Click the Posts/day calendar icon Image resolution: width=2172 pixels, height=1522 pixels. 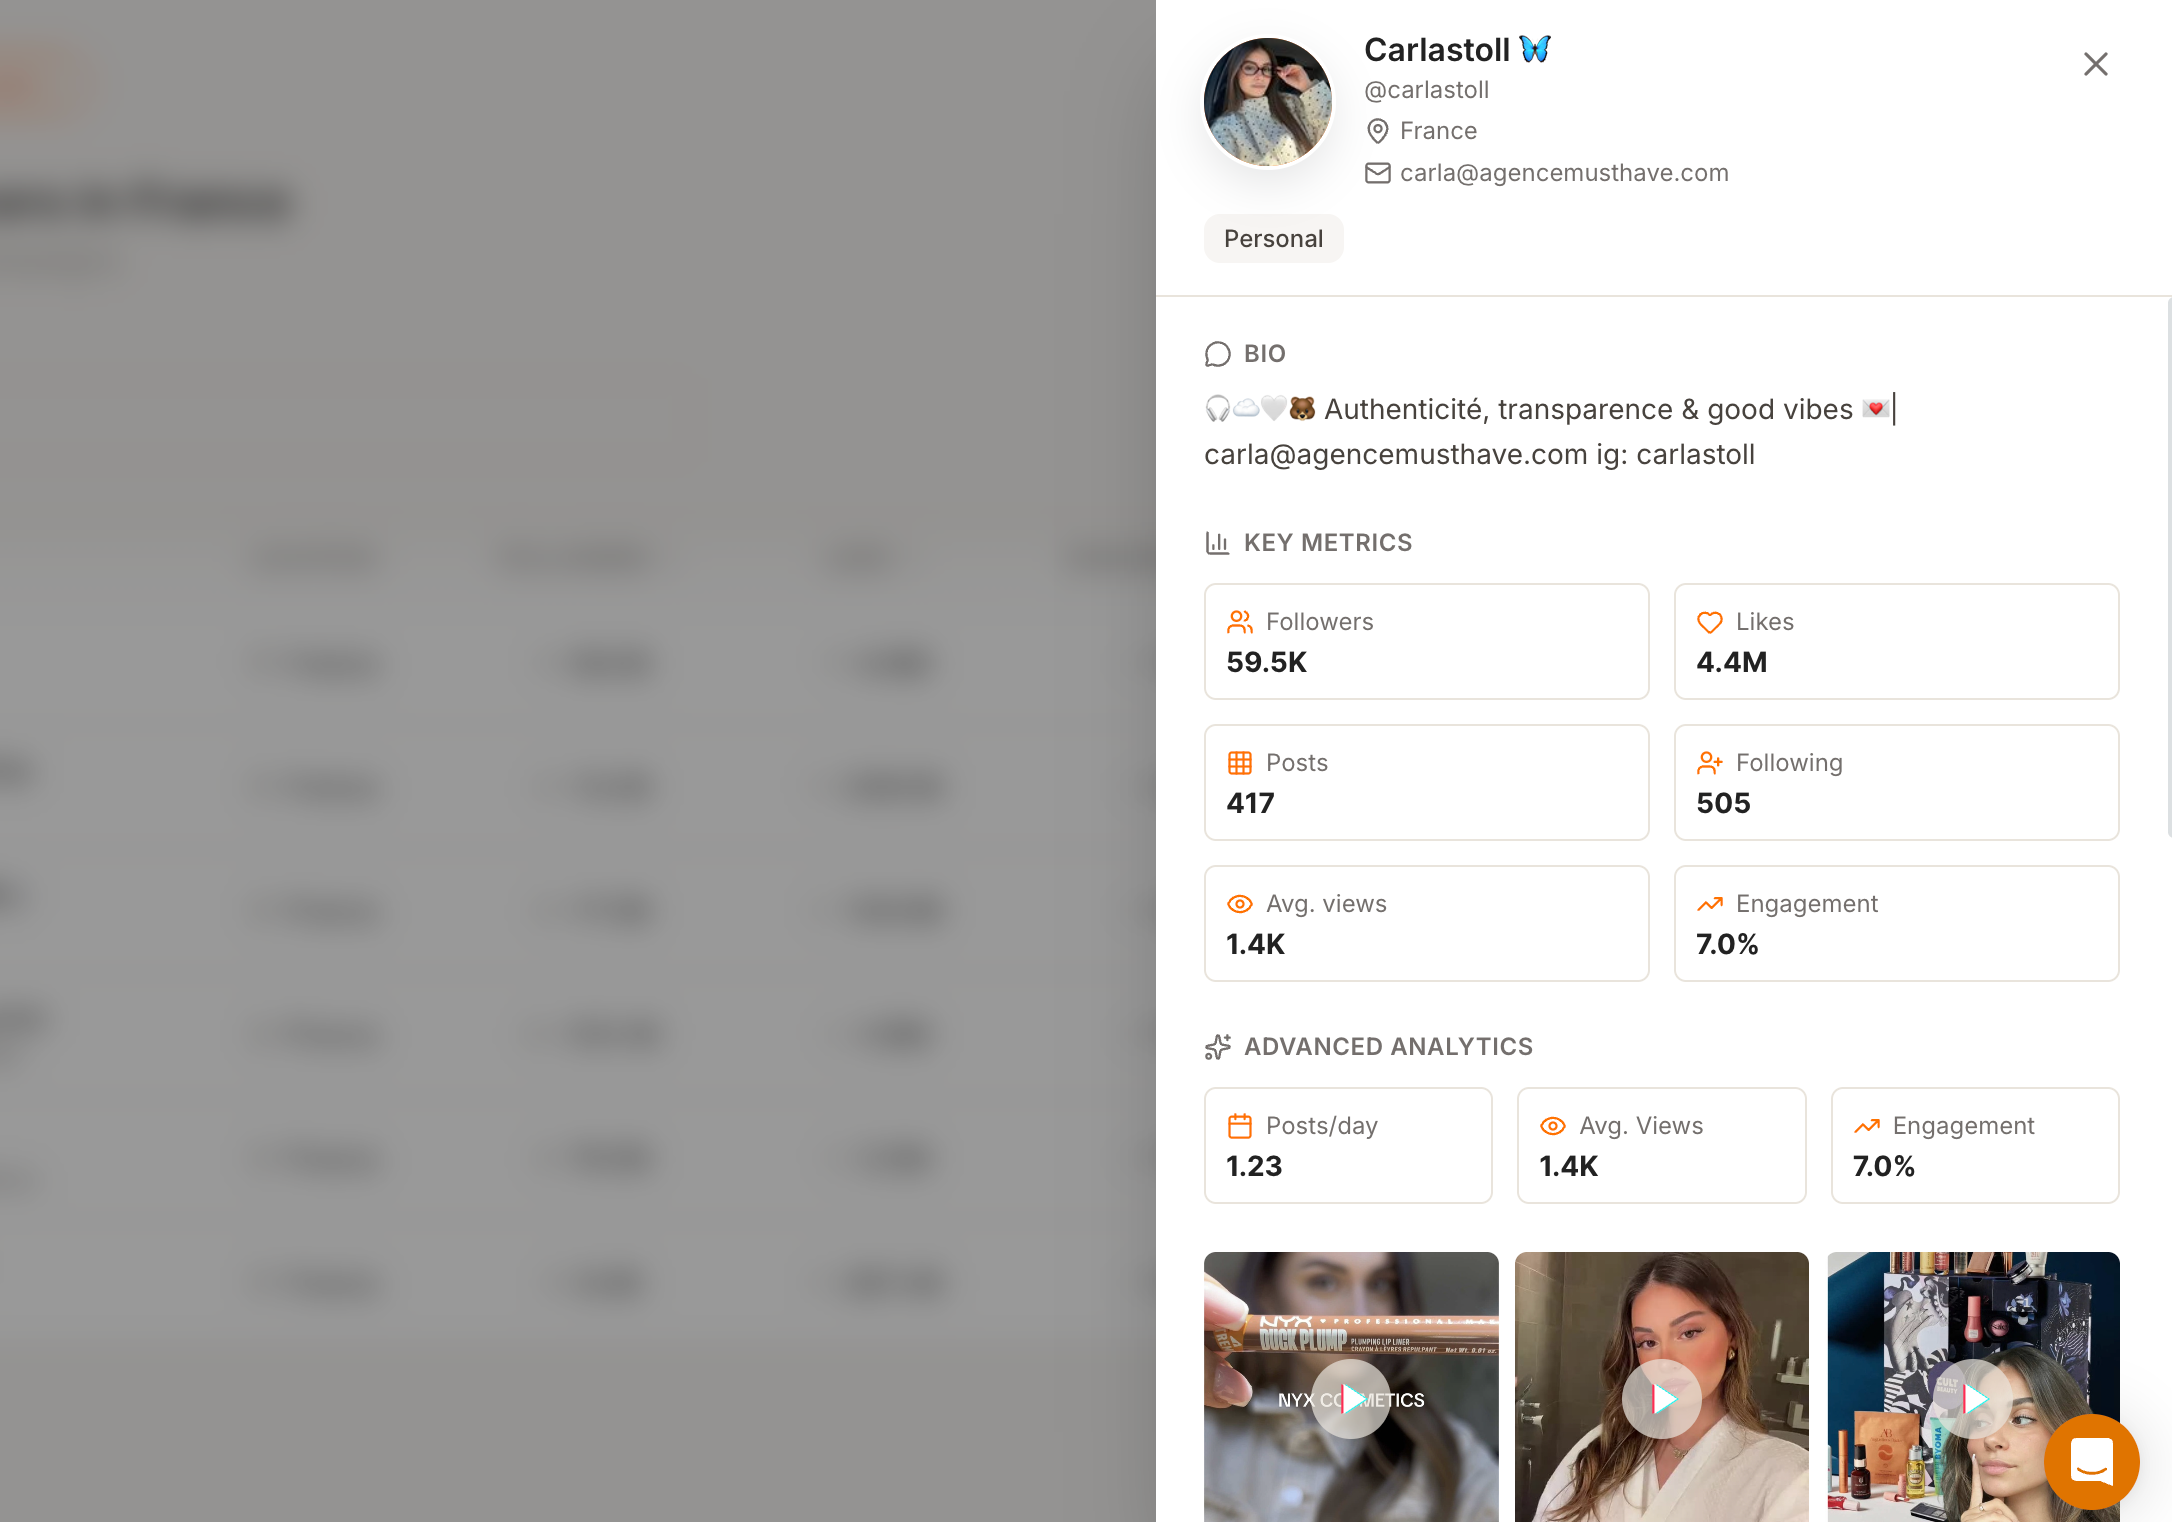[x=1239, y=1126]
